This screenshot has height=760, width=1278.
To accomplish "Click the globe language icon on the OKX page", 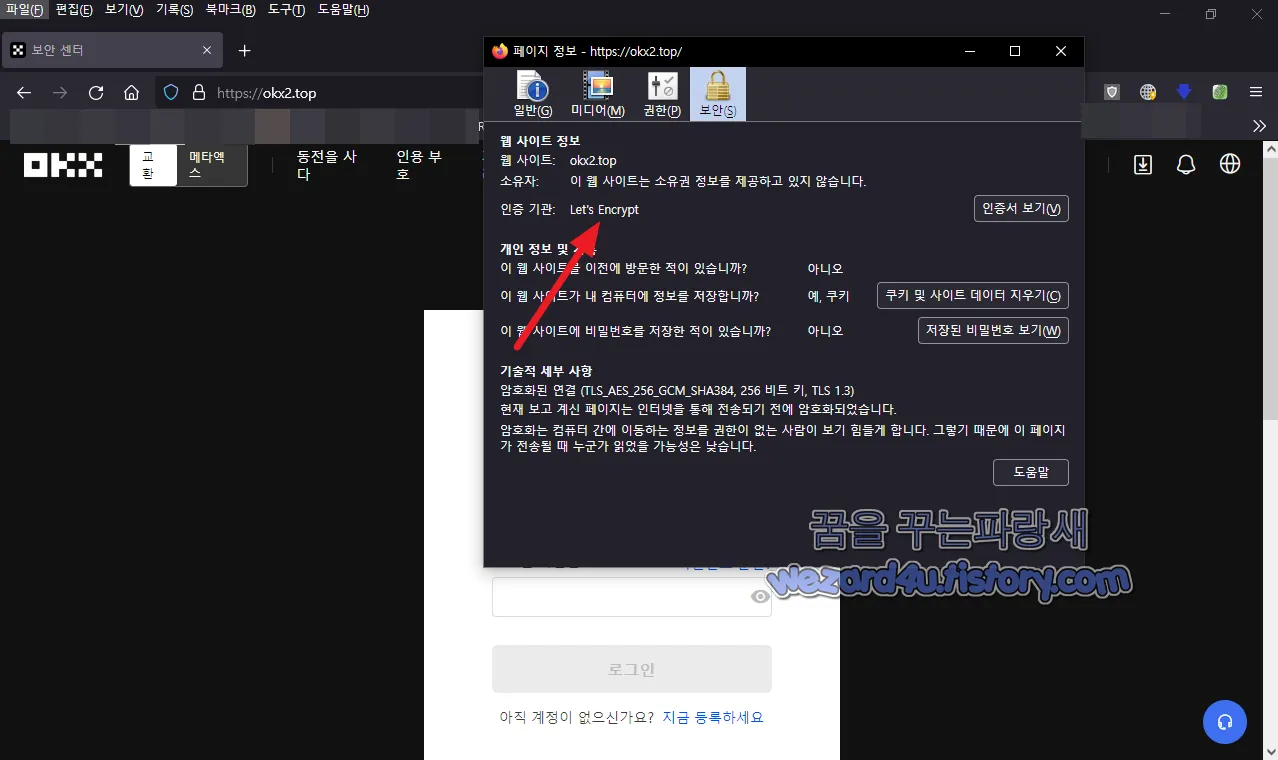I will click(x=1229, y=164).
